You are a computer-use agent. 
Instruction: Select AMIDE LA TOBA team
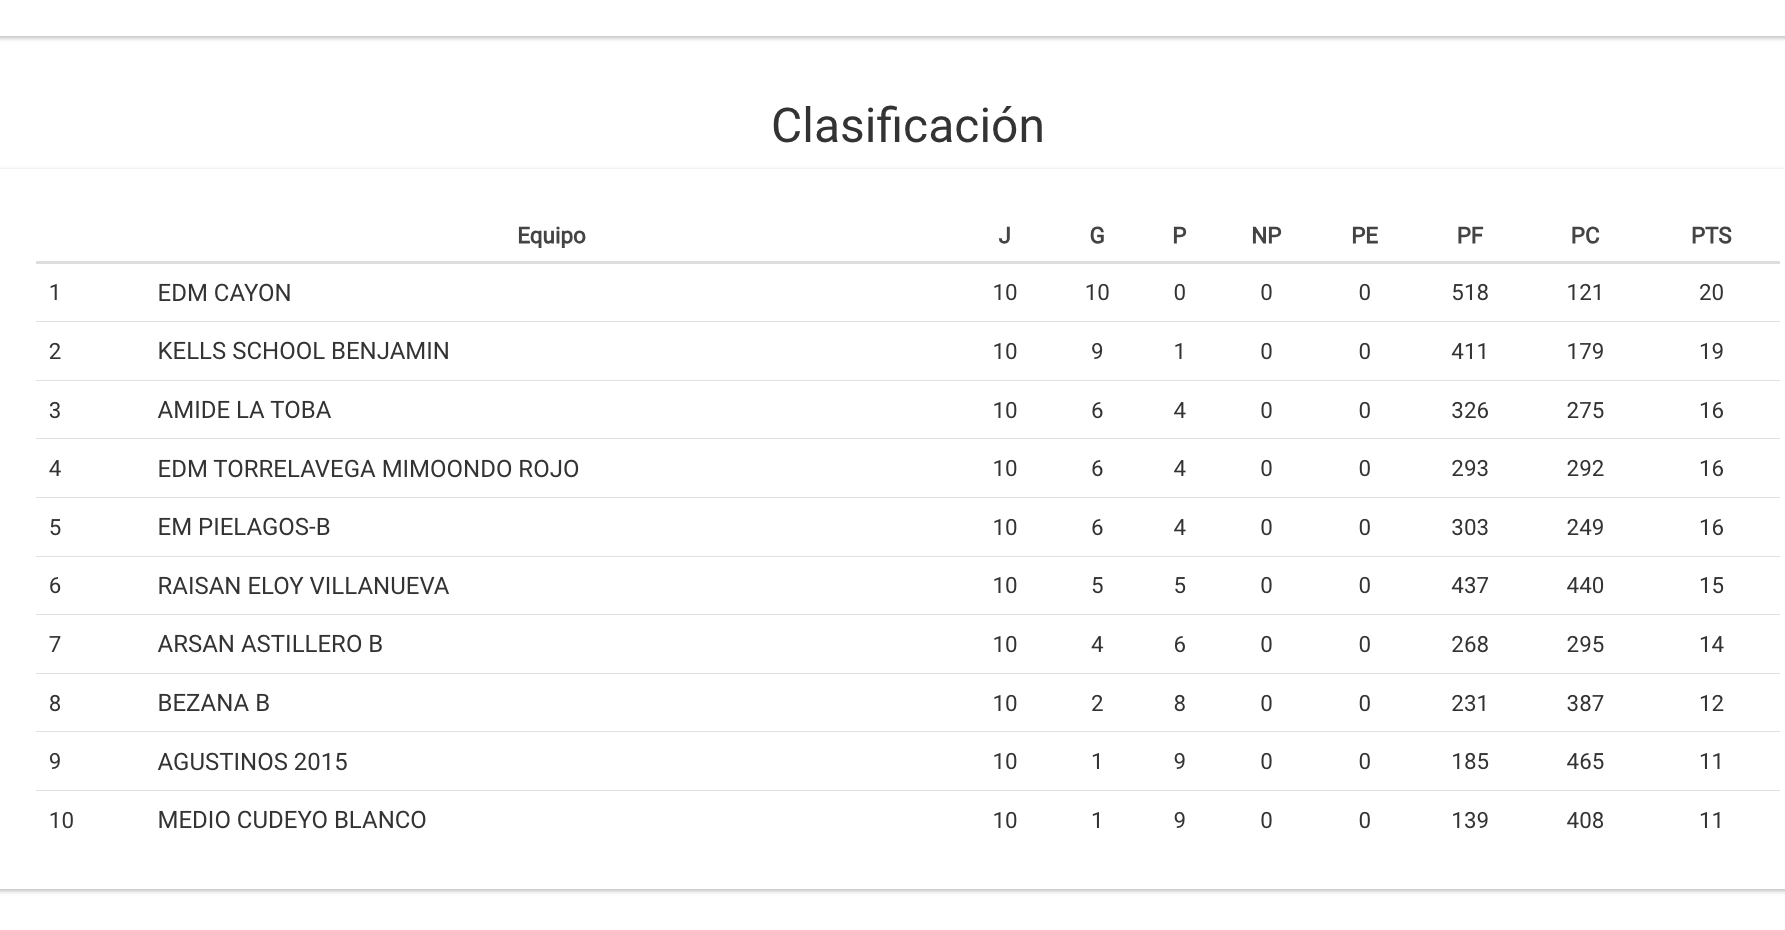coord(244,410)
